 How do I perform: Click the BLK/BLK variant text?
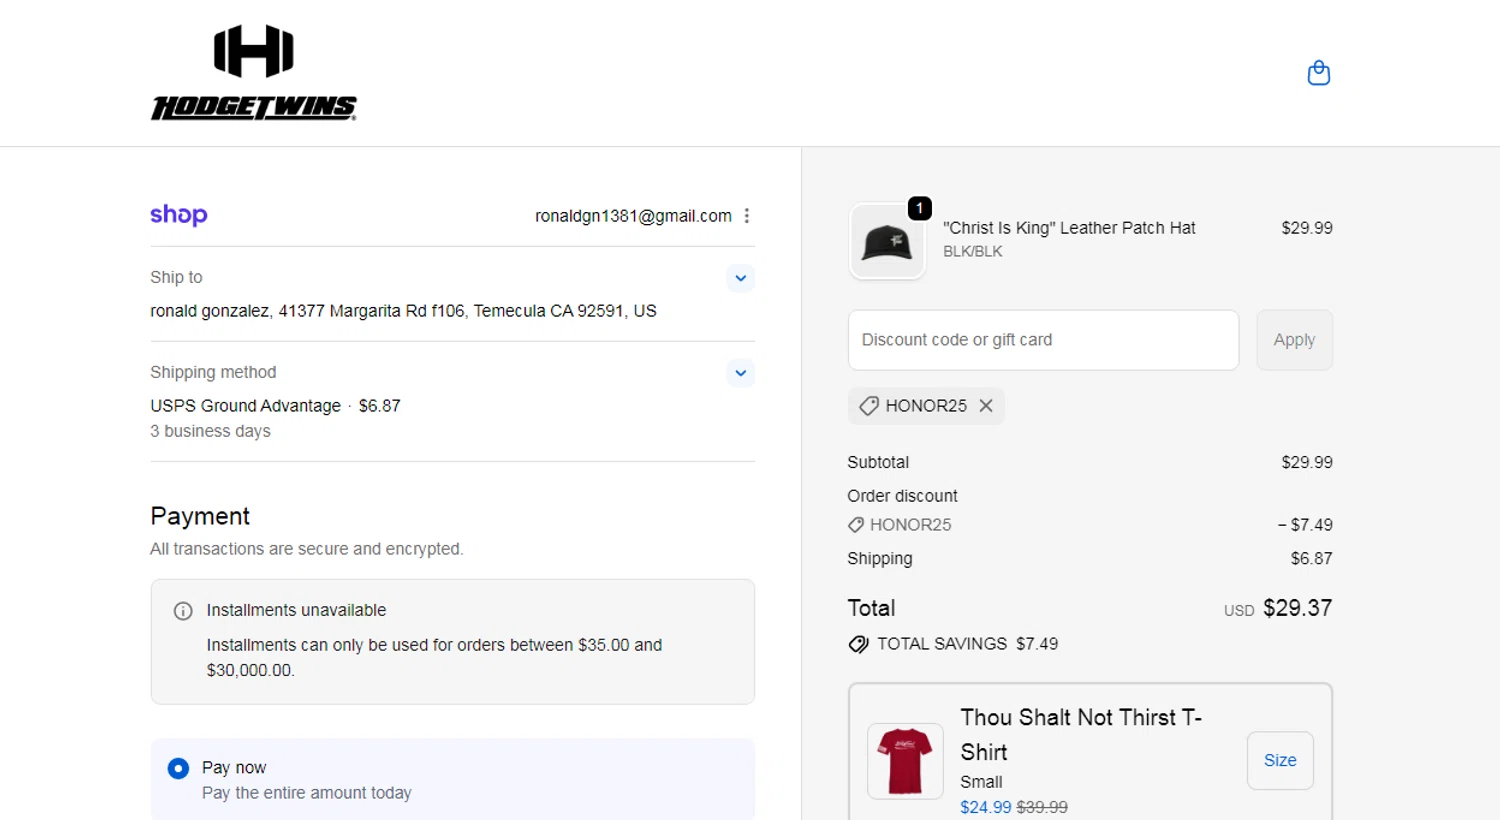point(972,252)
